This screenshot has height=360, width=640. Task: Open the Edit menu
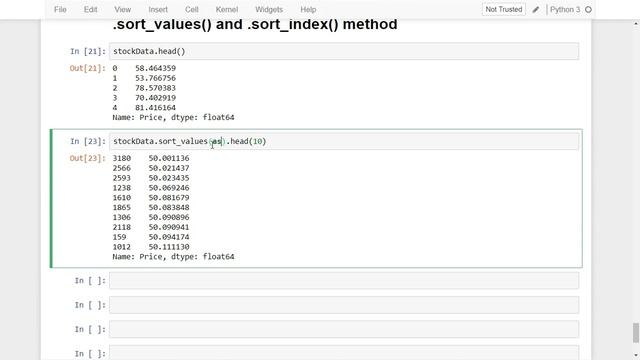[90, 9]
